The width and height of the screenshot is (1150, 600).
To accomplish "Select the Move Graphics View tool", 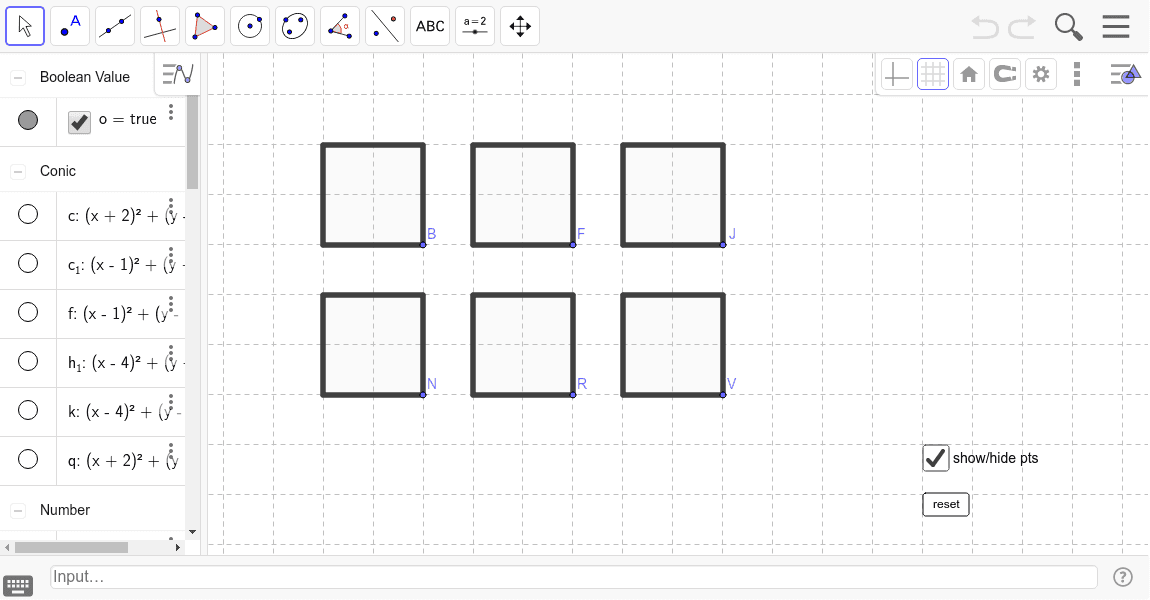I will [520, 26].
